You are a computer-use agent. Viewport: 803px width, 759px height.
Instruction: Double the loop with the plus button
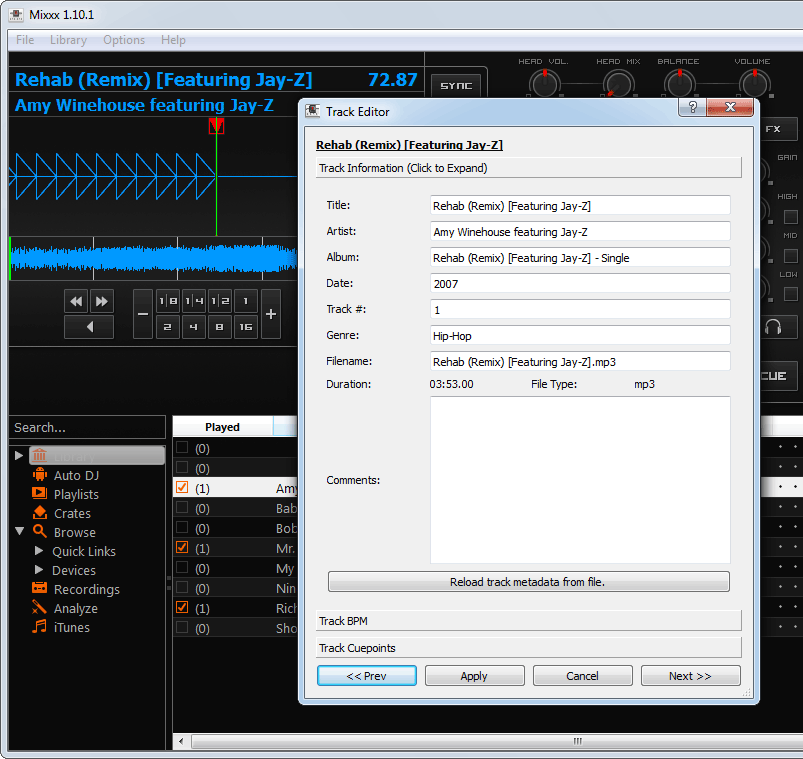pyautogui.click(x=271, y=314)
